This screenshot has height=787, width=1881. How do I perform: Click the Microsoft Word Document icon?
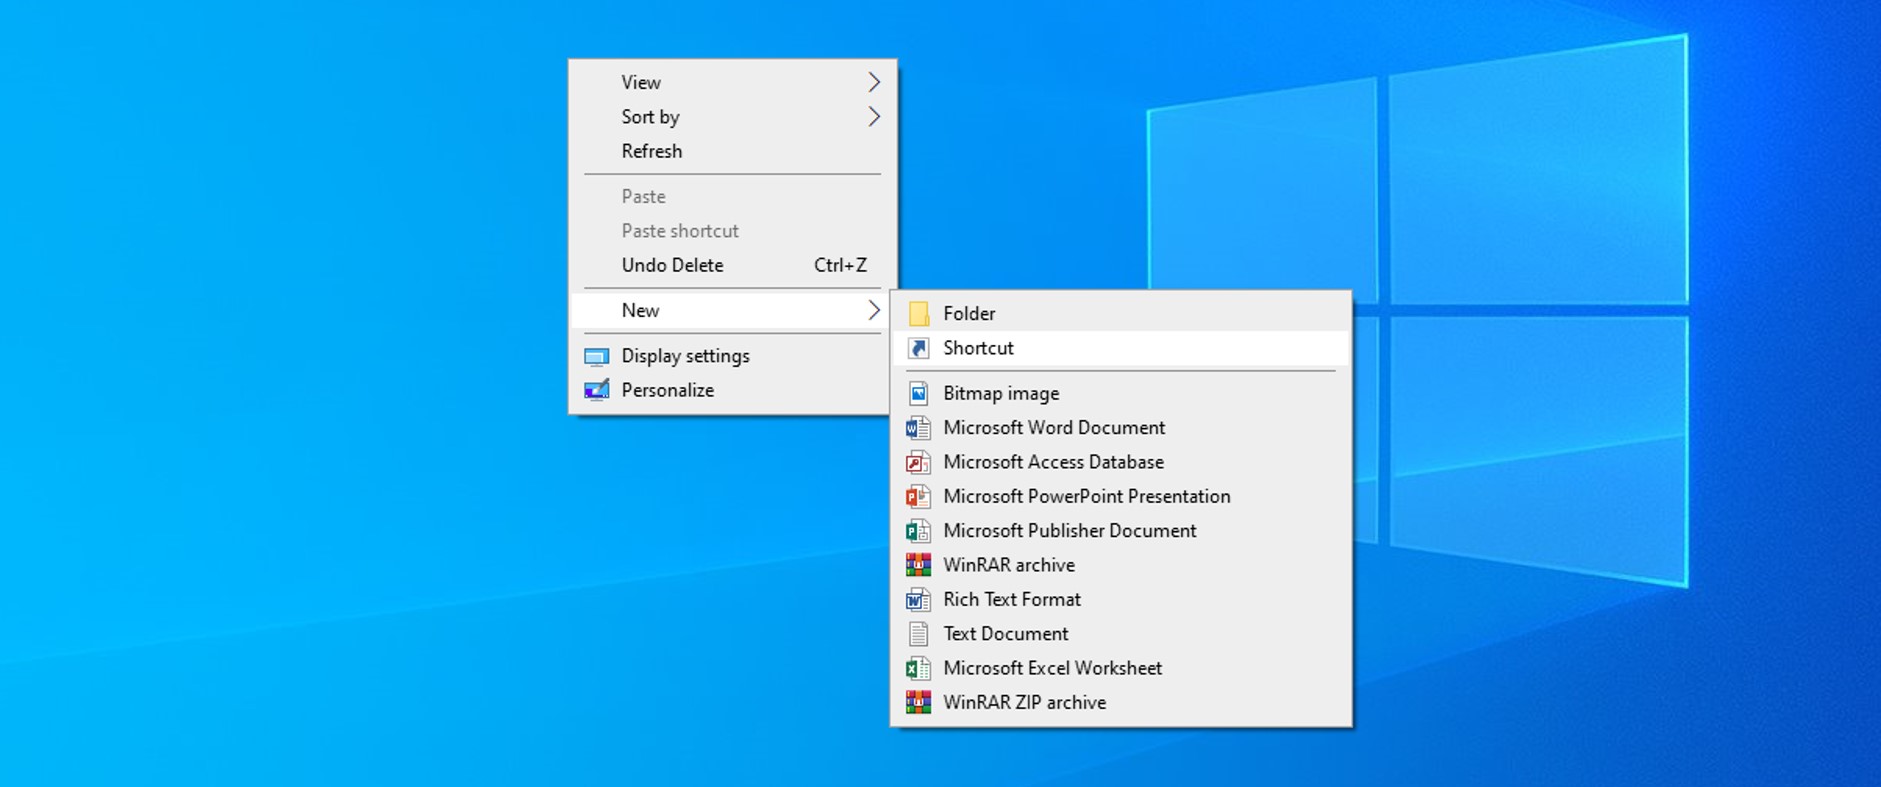(x=918, y=428)
